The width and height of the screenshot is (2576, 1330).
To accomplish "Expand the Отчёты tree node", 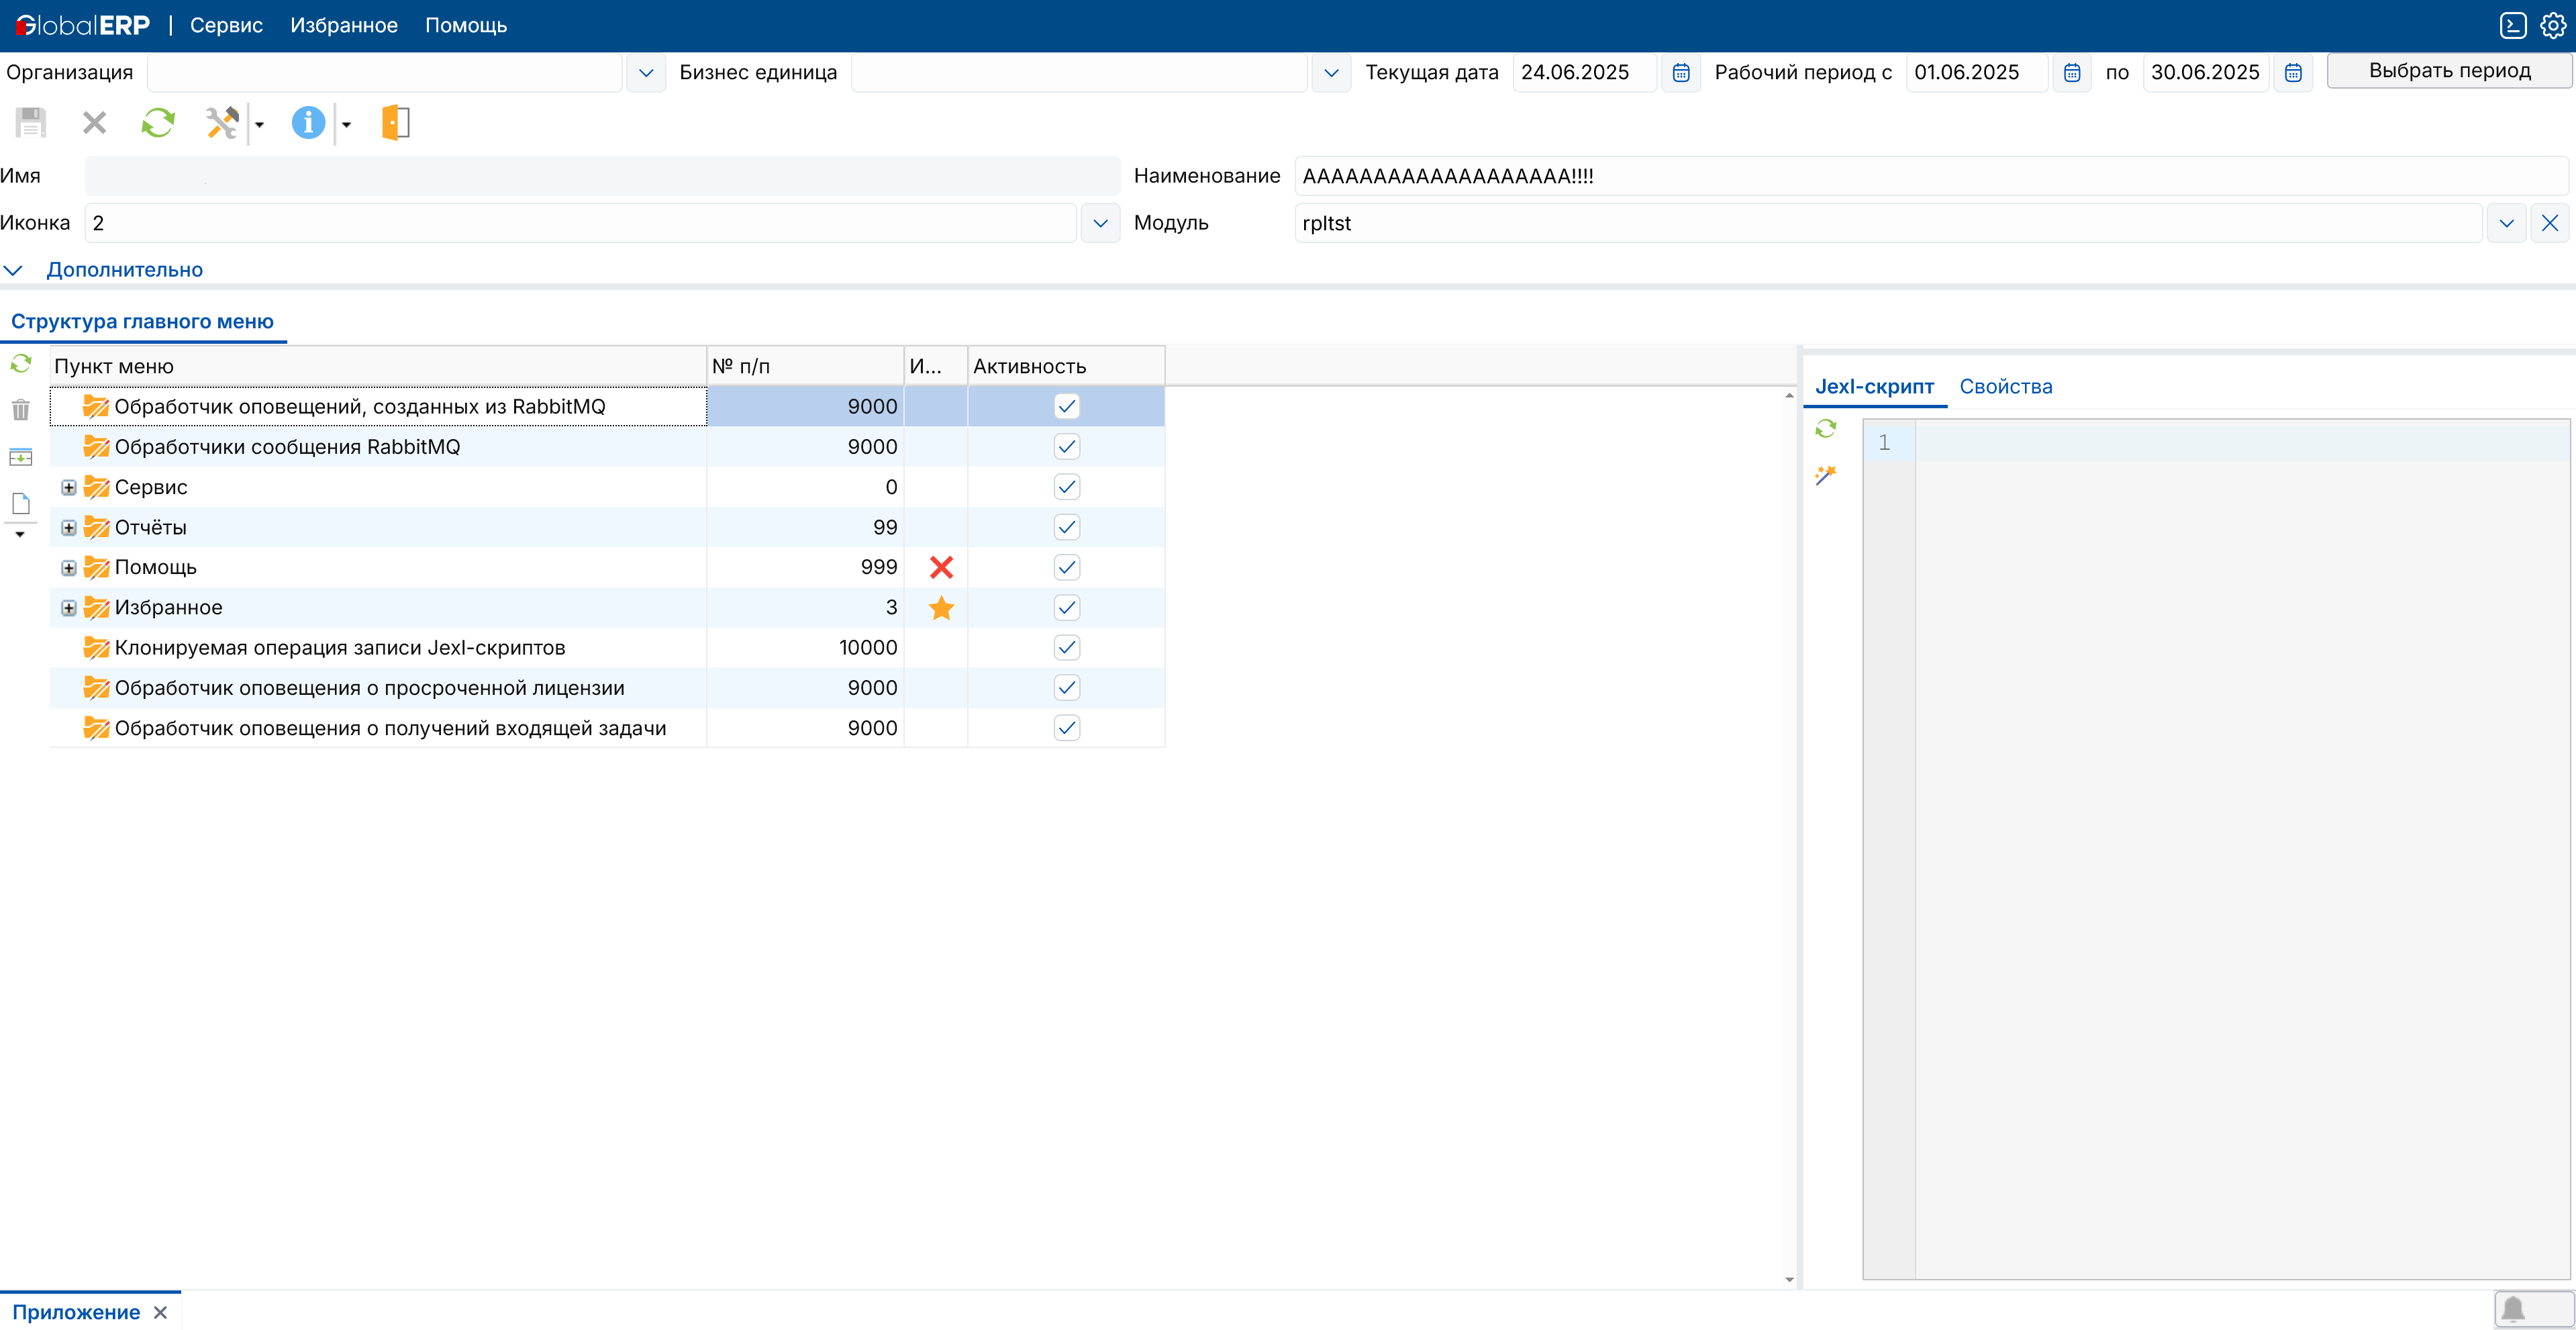I will pyautogui.click(x=68, y=527).
